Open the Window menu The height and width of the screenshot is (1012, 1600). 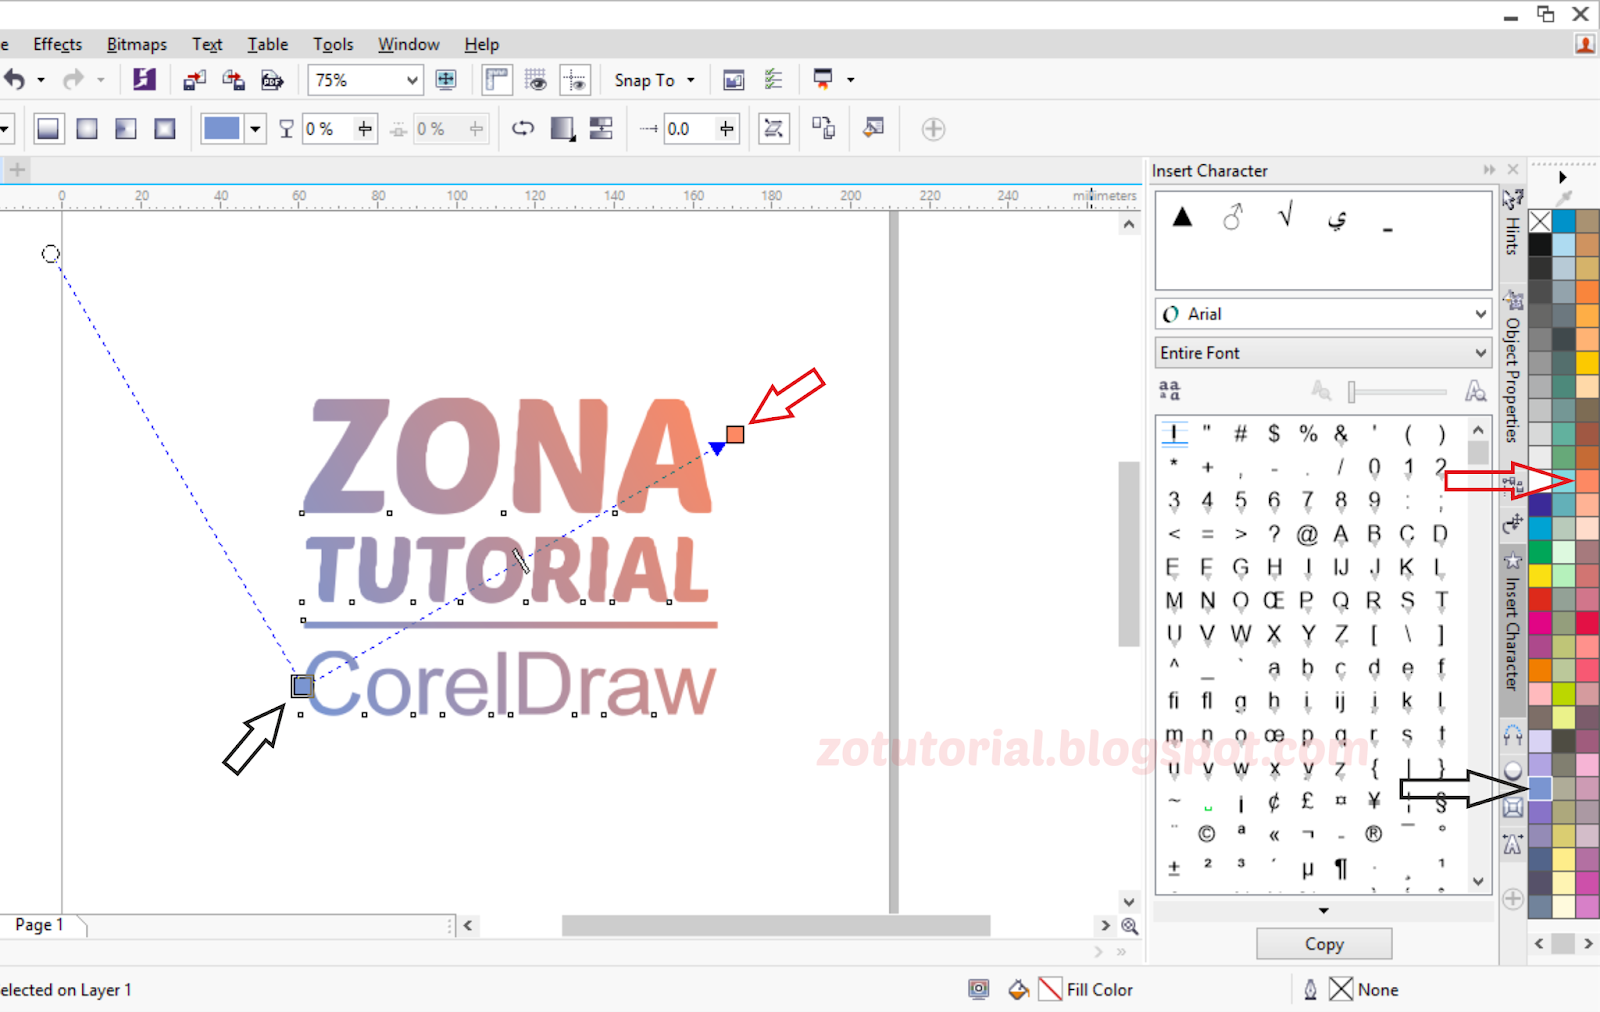click(x=408, y=44)
